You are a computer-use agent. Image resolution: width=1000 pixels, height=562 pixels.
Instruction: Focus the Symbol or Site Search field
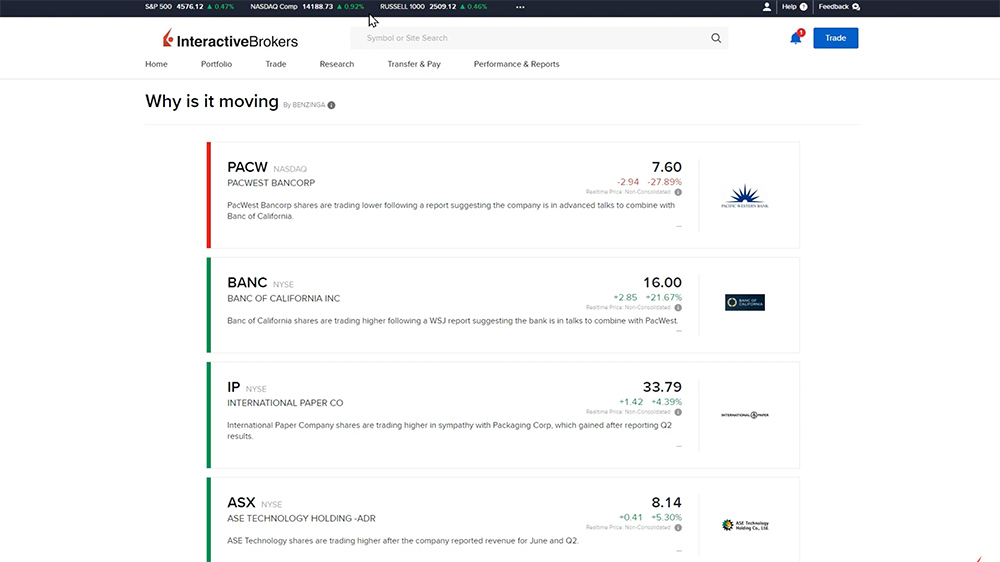(539, 38)
